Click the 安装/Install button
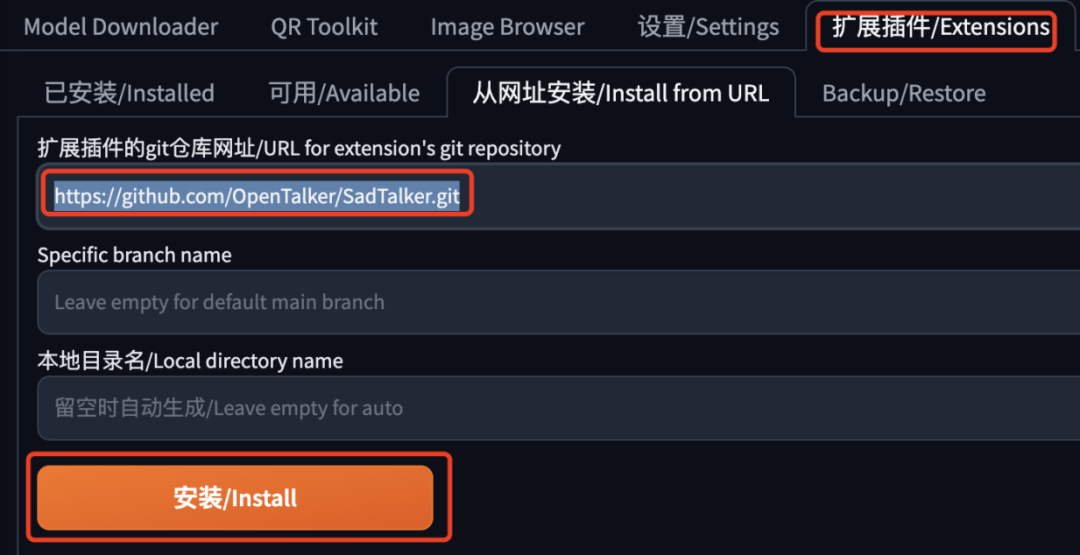This screenshot has height=555, width=1080. [x=235, y=498]
